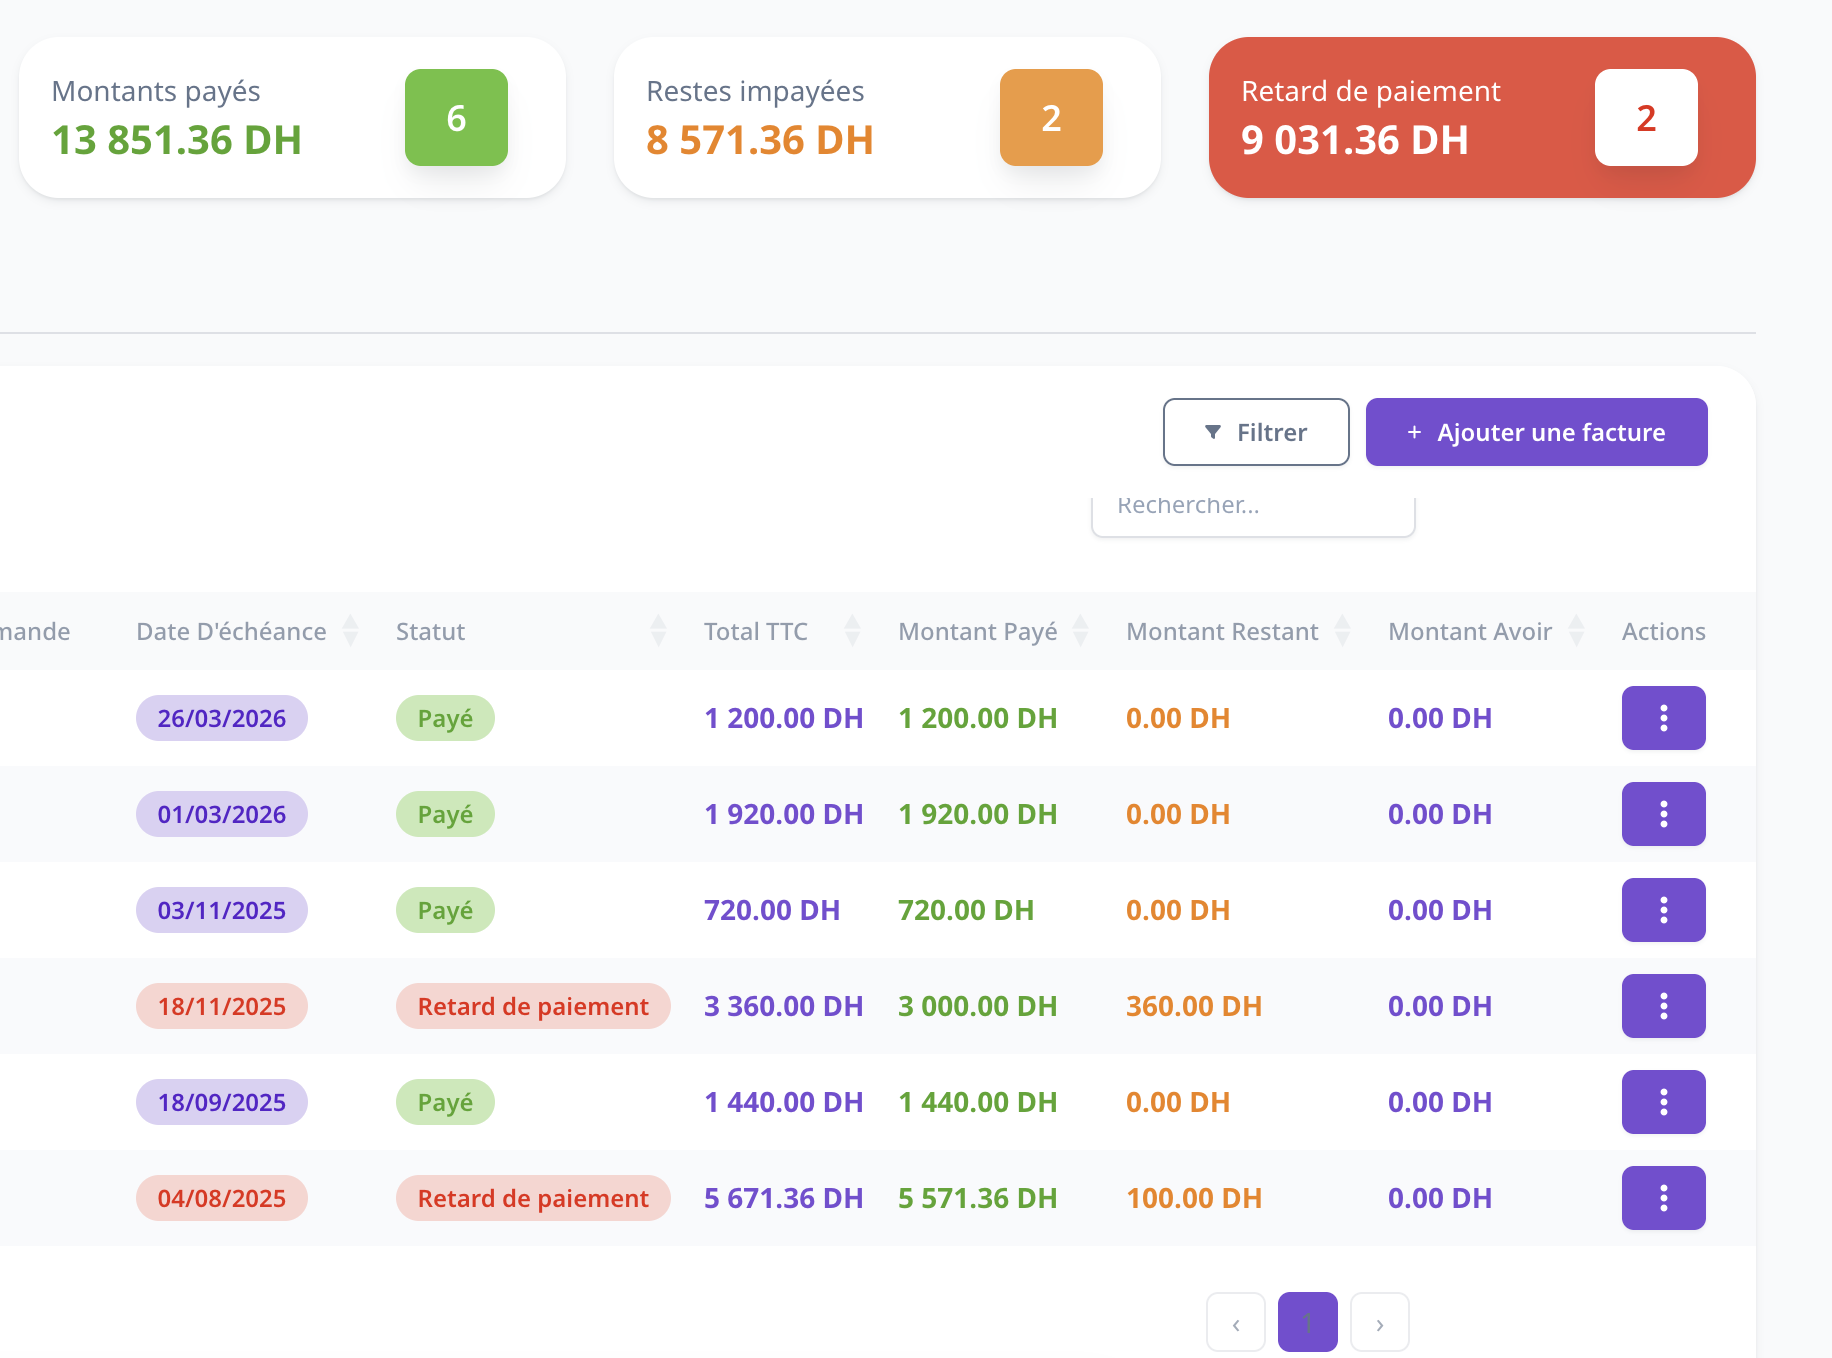Select page 1 in pagination

pos(1308,1322)
